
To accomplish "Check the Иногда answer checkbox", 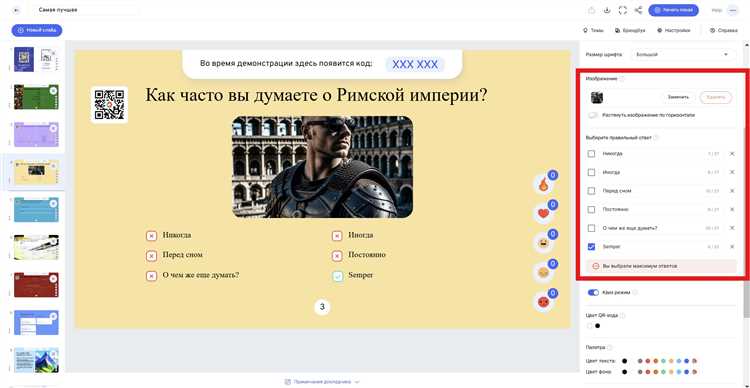I will [591, 172].
